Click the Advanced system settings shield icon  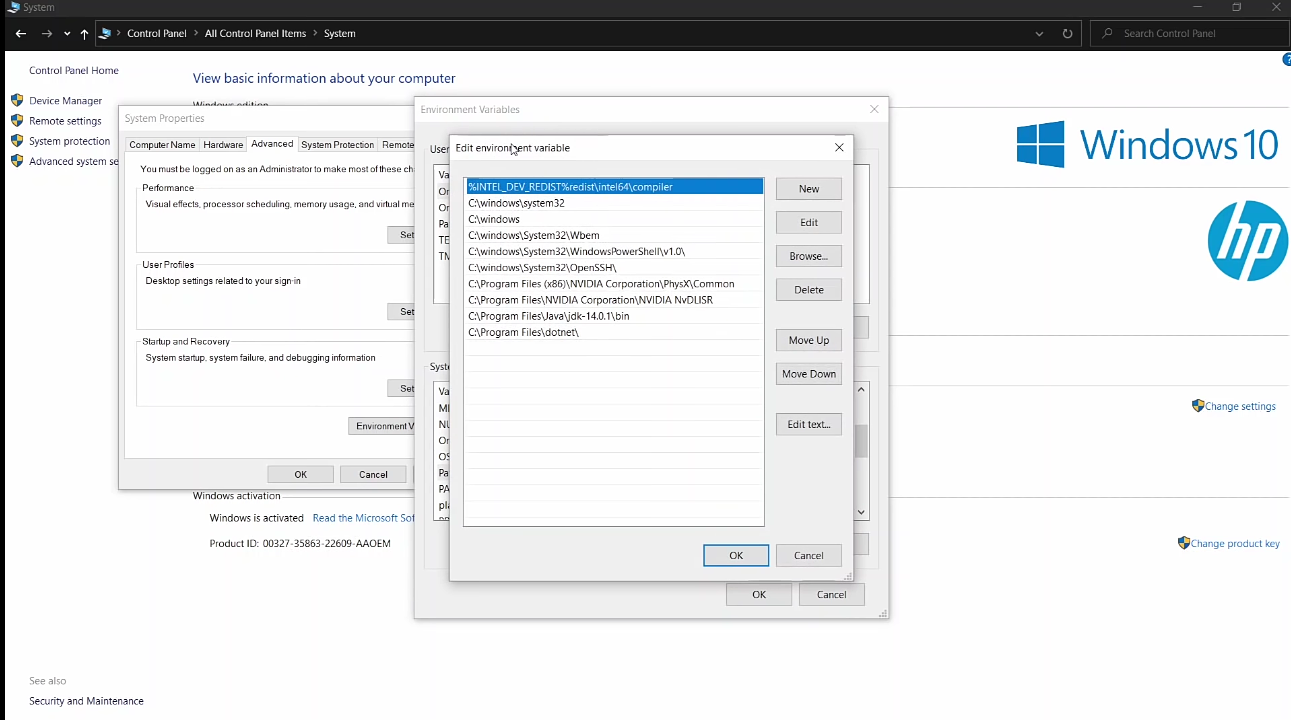coord(17,161)
